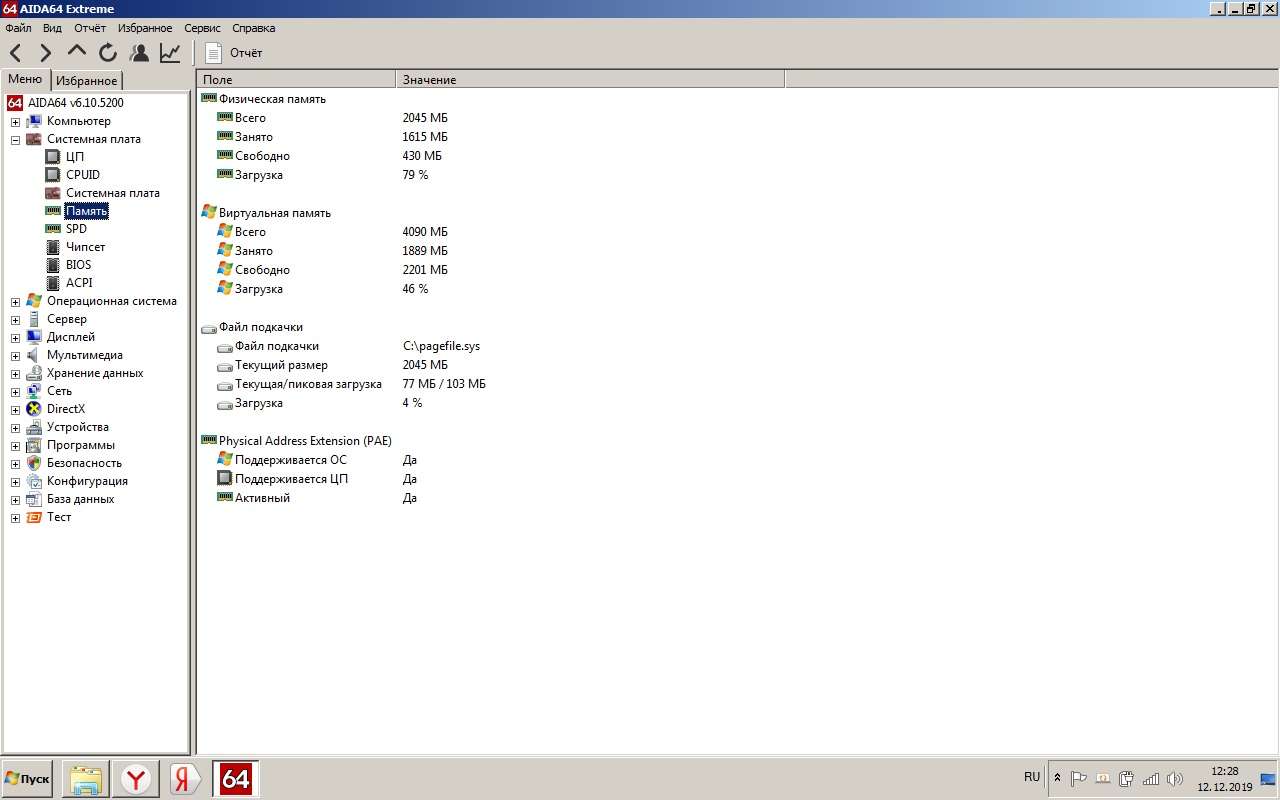Select Память in the tree
Screen dimensions: 1280x800
[86, 211]
